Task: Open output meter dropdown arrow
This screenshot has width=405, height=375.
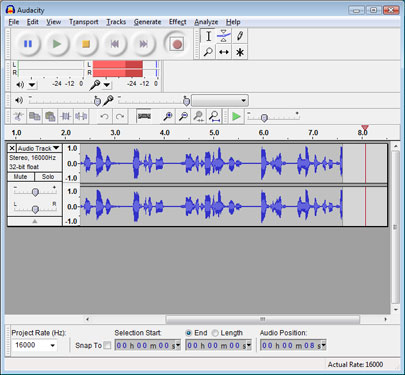Action: pyautogui.click(x=32, y=85)
